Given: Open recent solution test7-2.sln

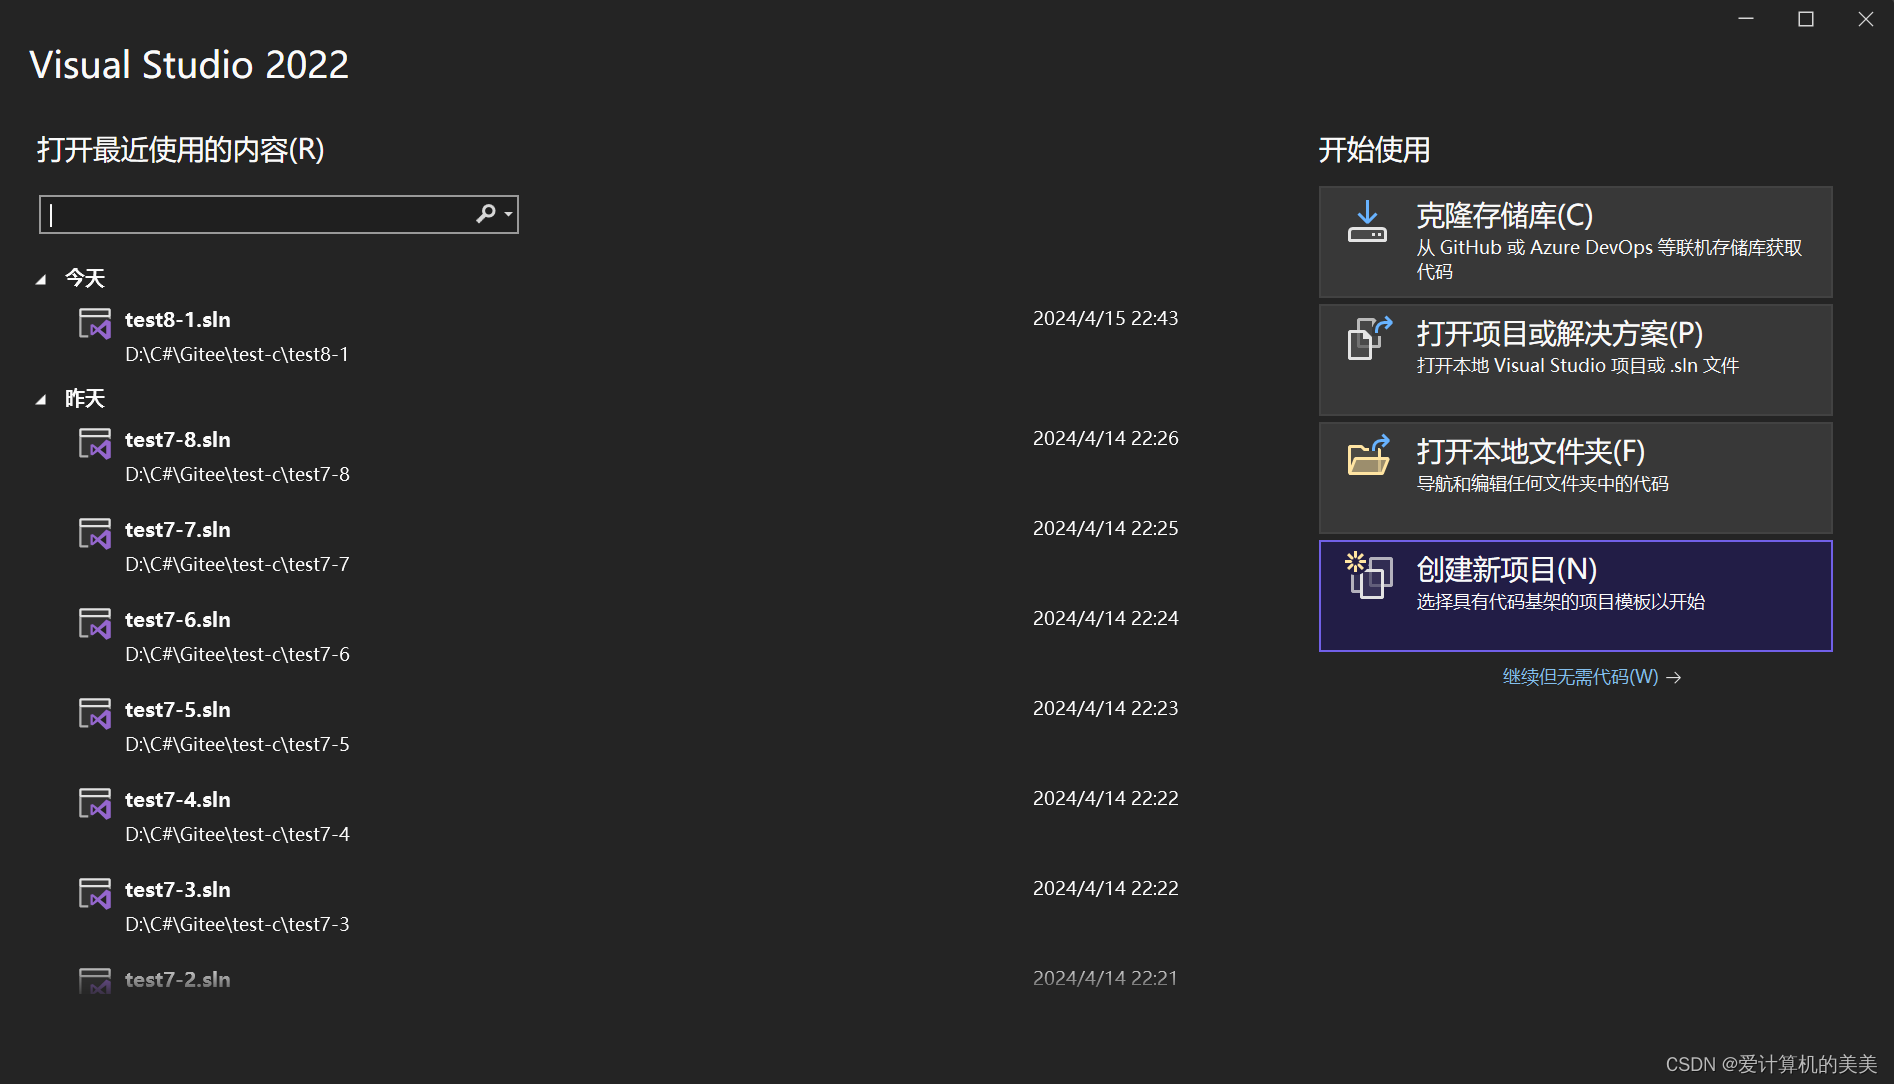Looking at the screenshot, I should pyautogui.click(x=177, y=980).
